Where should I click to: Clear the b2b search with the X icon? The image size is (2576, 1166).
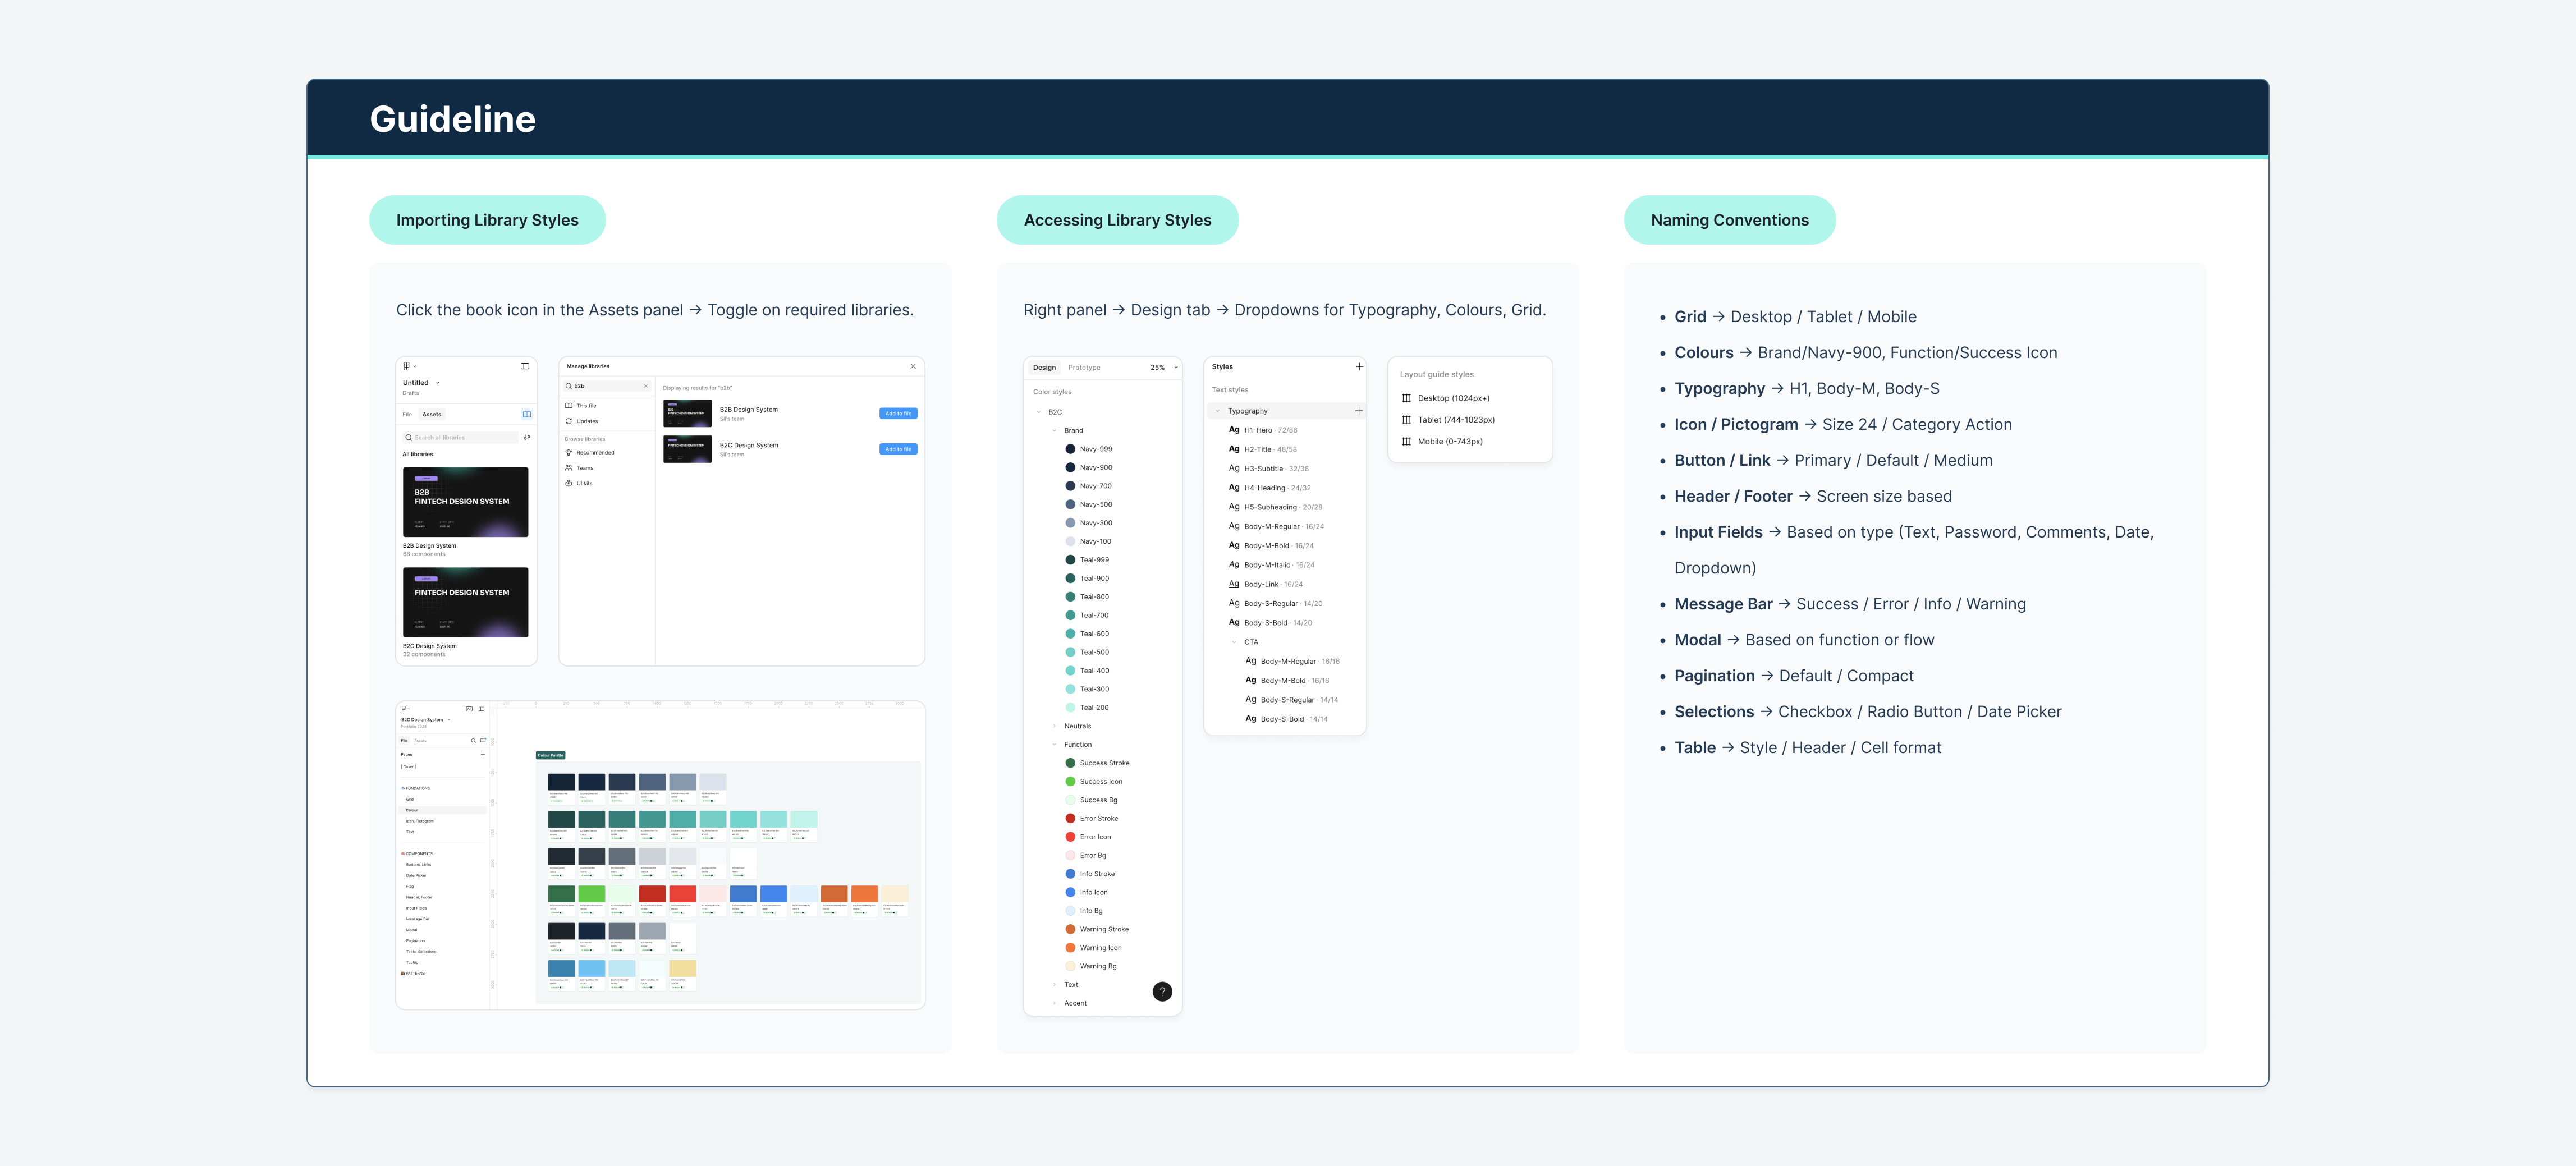(x=646, y=386)
